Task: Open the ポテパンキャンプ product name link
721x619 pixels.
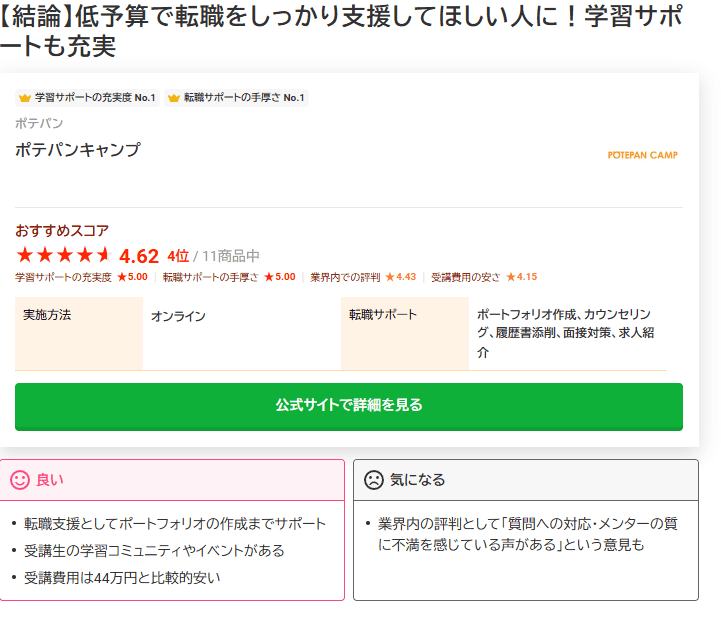Action: (78, 150)
